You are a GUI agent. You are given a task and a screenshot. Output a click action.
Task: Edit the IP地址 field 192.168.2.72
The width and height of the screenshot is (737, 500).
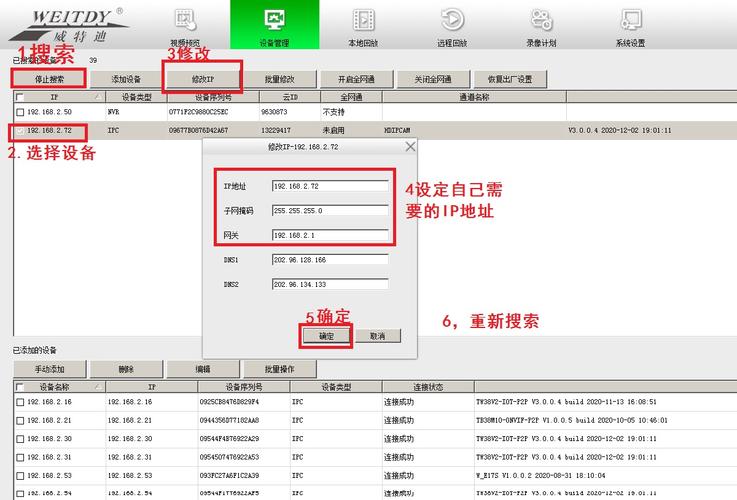coord(330,186)
